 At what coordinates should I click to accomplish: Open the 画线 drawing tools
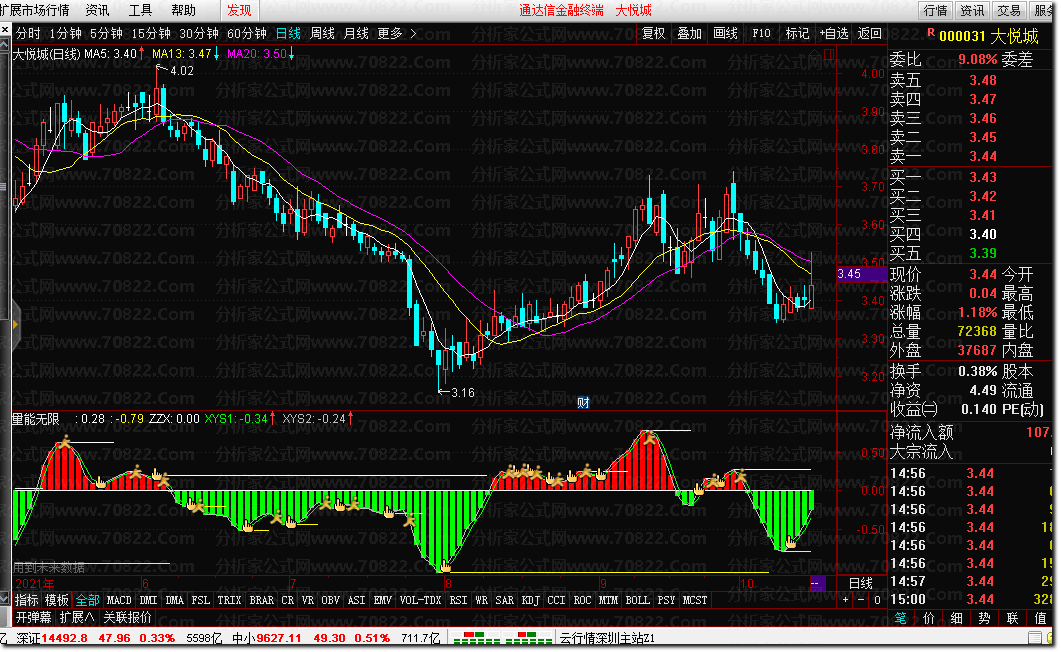coord(725,33)
